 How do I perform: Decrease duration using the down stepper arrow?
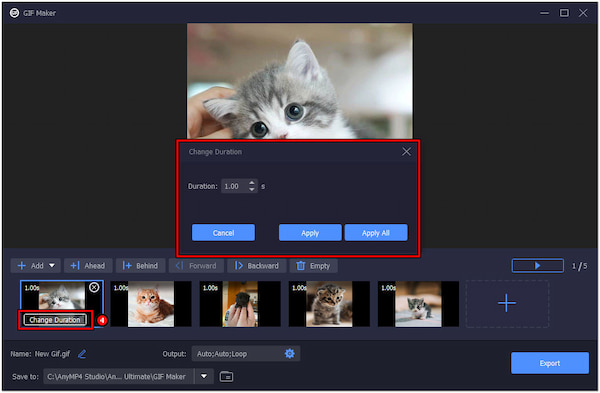251,189
